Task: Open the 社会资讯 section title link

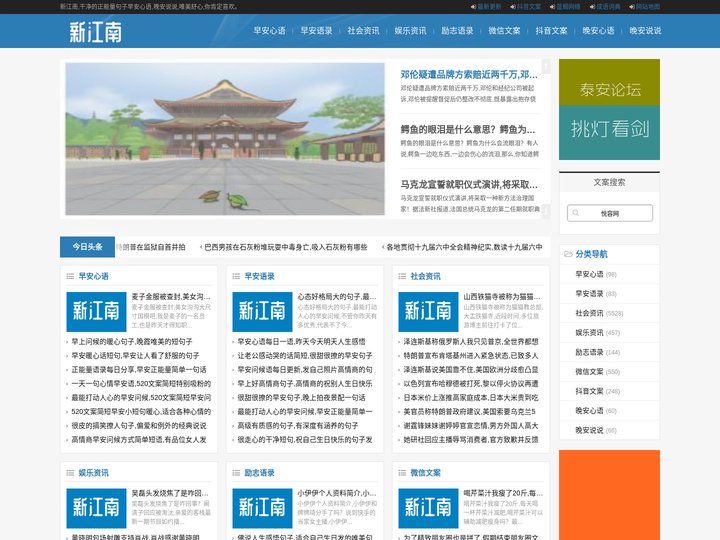Action: 425,276
